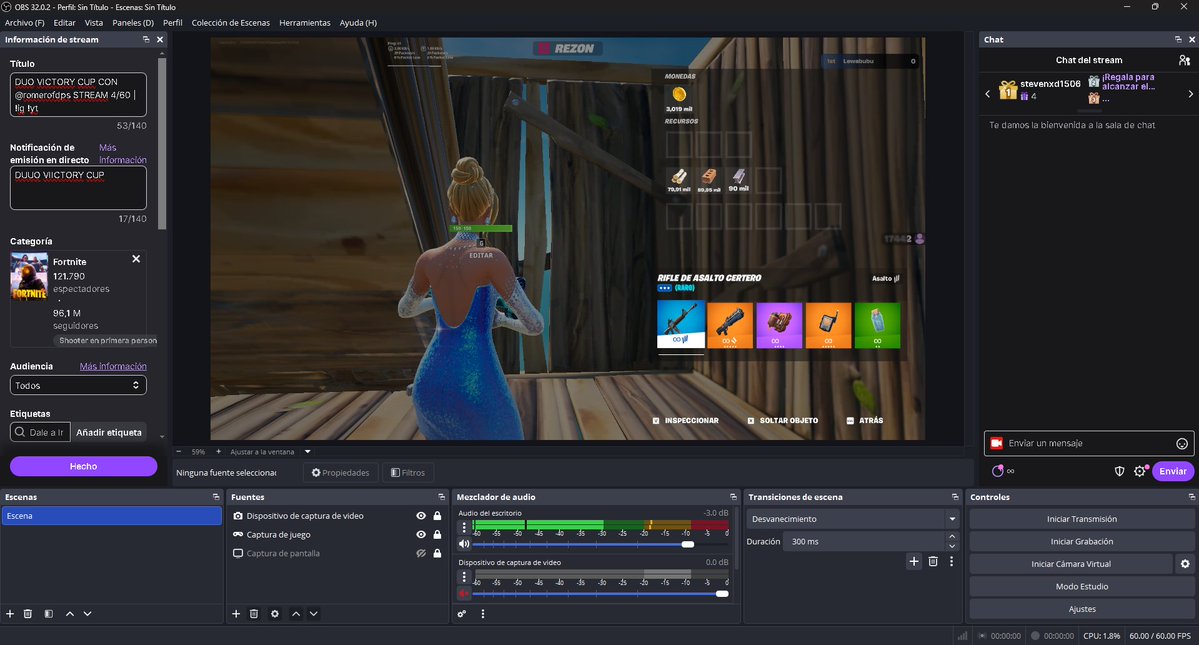
Task: Open Más información link next to Audiencia
Action: tap(113, 367)
